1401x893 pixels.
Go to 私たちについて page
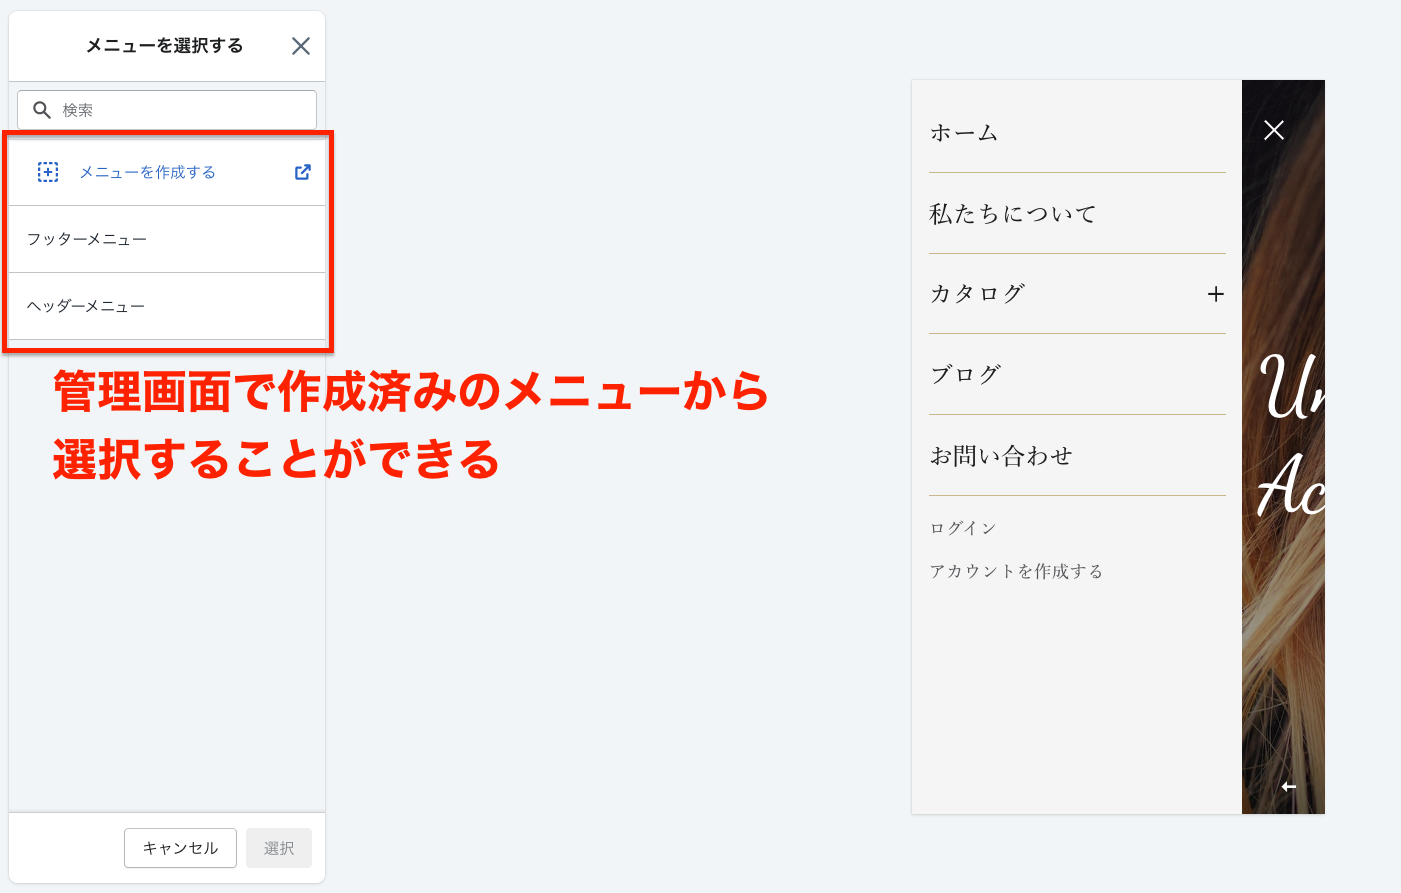pos(1012,214)
